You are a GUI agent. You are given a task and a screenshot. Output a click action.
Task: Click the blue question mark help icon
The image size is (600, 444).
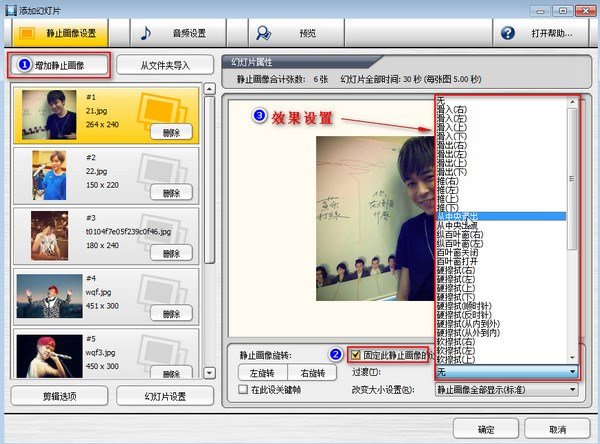coord(508,33)
